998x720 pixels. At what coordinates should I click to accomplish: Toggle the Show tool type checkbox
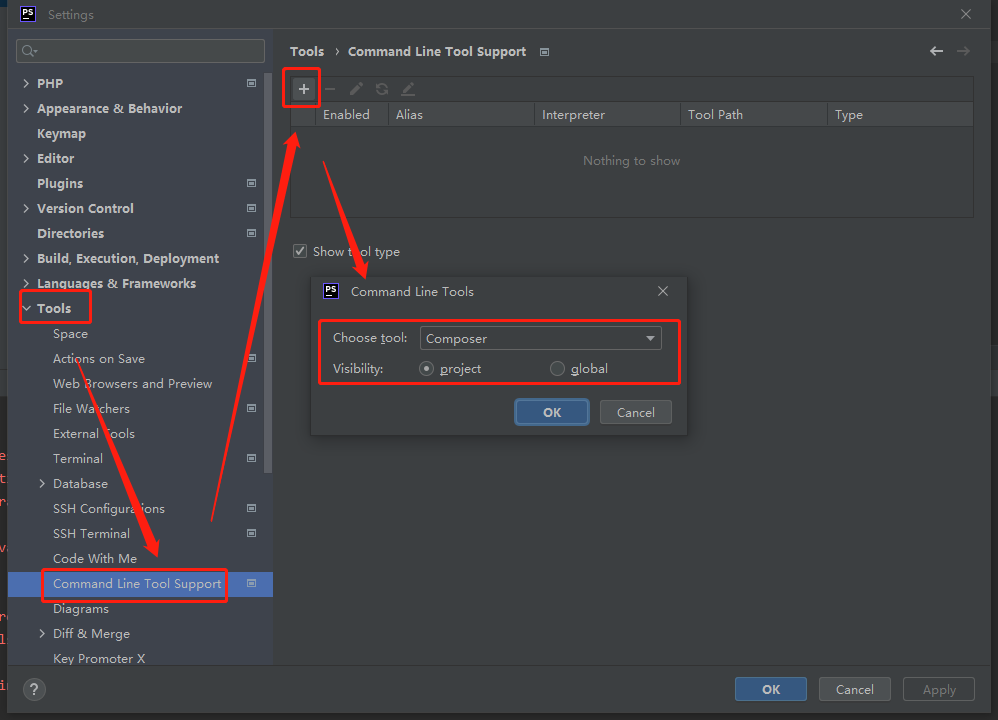(x=300, y=251)
